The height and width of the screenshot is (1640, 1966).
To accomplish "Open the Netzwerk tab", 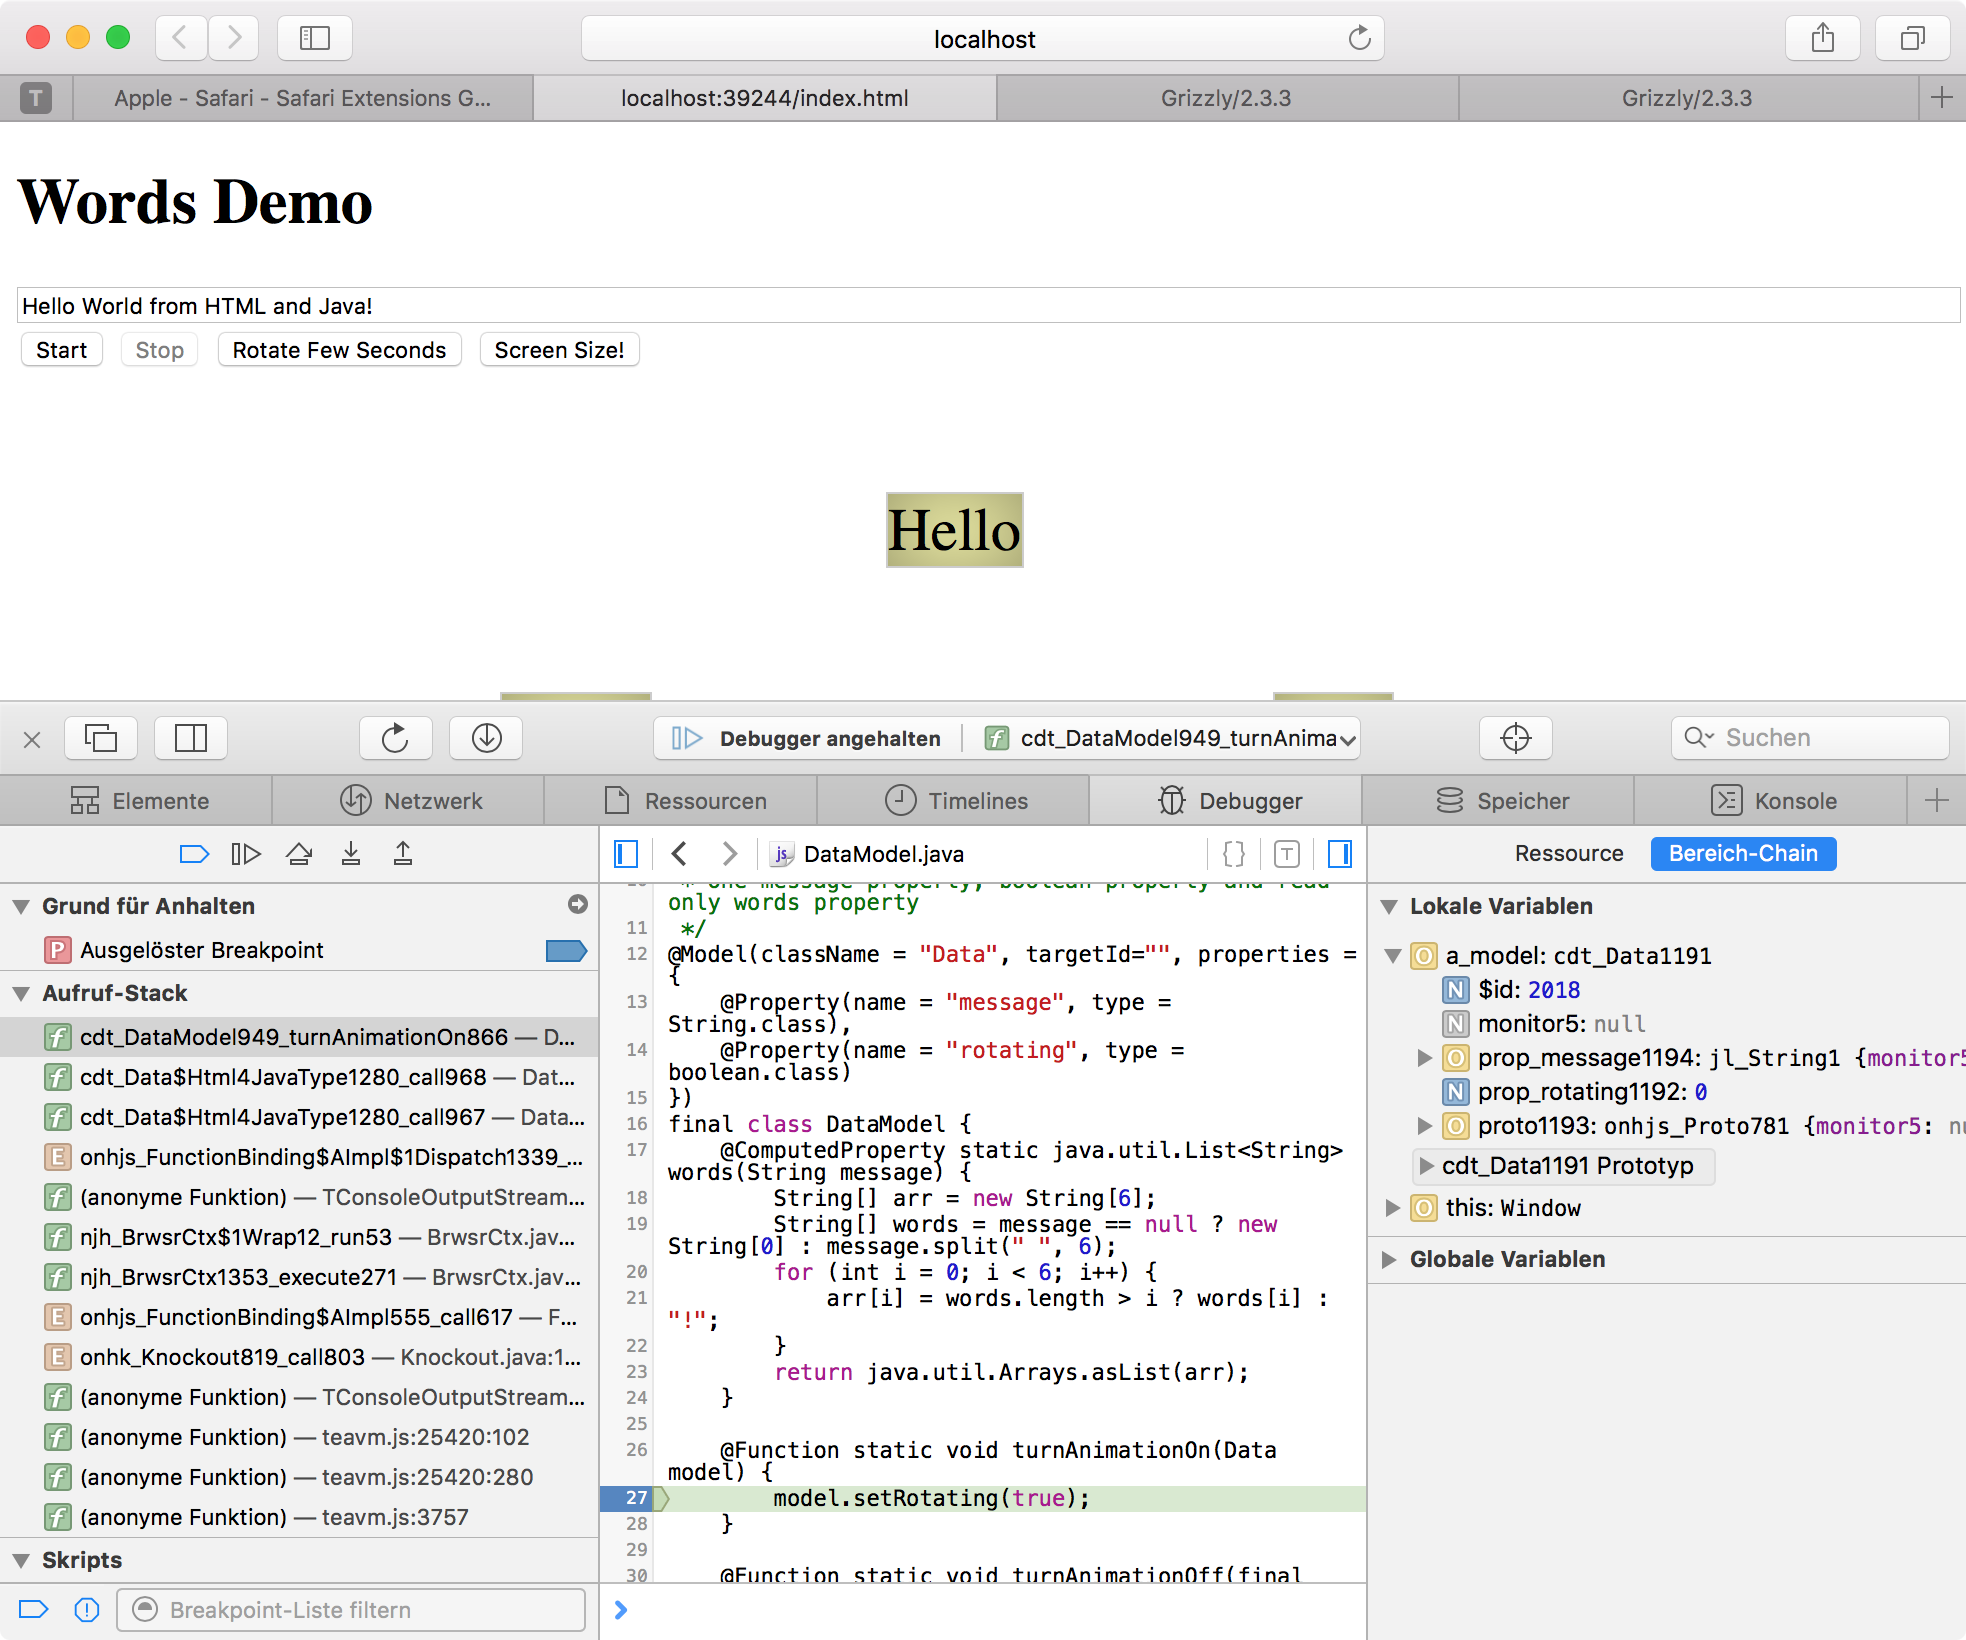I will click(x=411, y=801).
